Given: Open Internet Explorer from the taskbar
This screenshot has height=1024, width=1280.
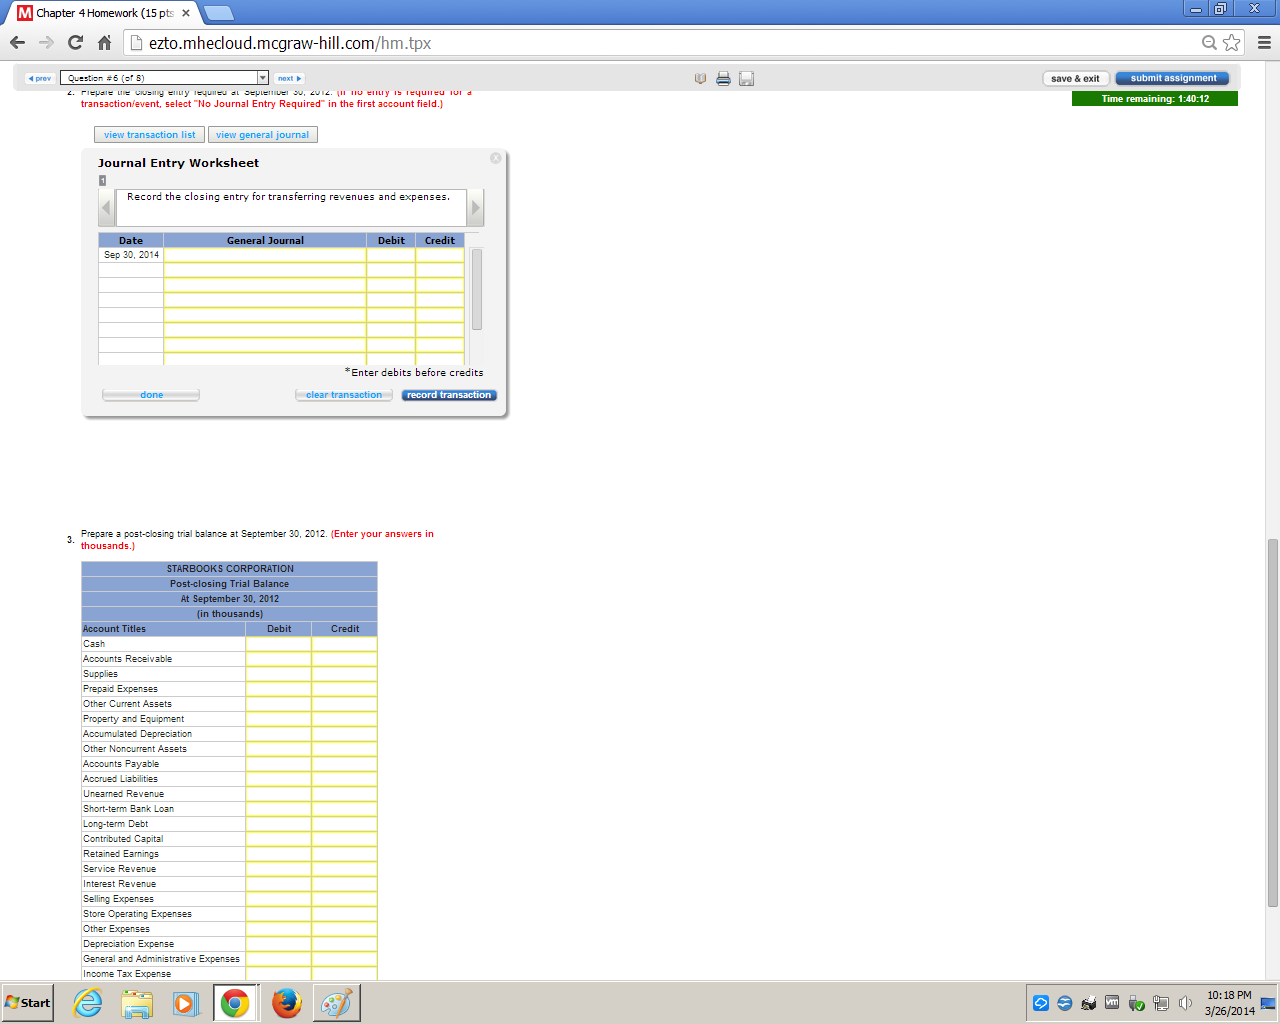Looking at the screenshot, I should tap(88, 1002).
